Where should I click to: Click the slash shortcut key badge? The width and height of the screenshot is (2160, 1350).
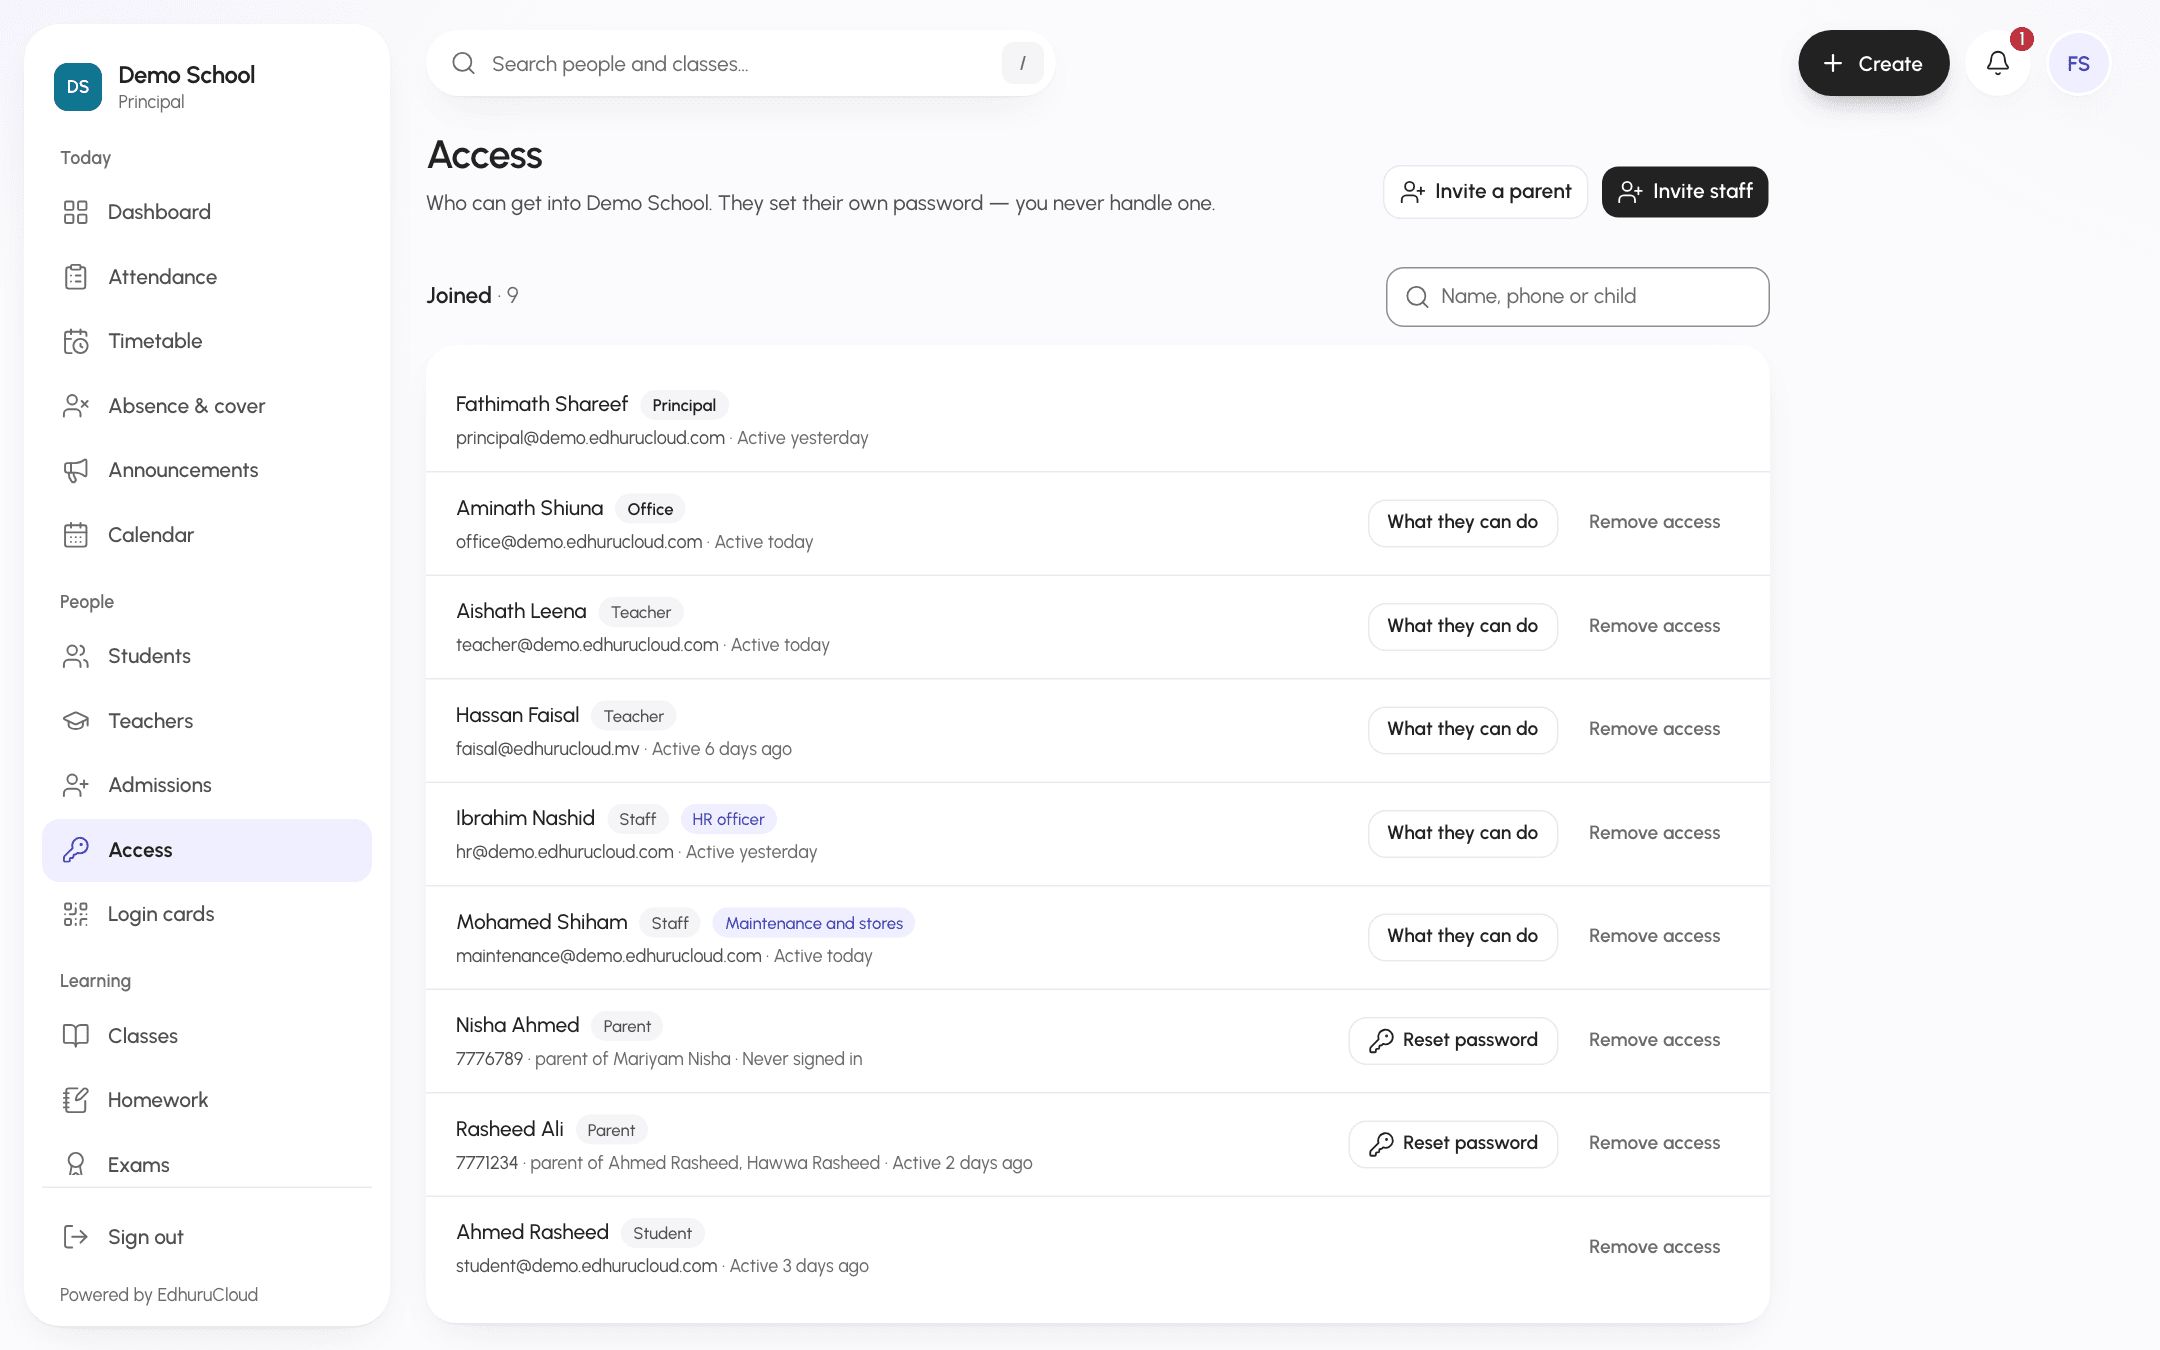(1022, 63)
